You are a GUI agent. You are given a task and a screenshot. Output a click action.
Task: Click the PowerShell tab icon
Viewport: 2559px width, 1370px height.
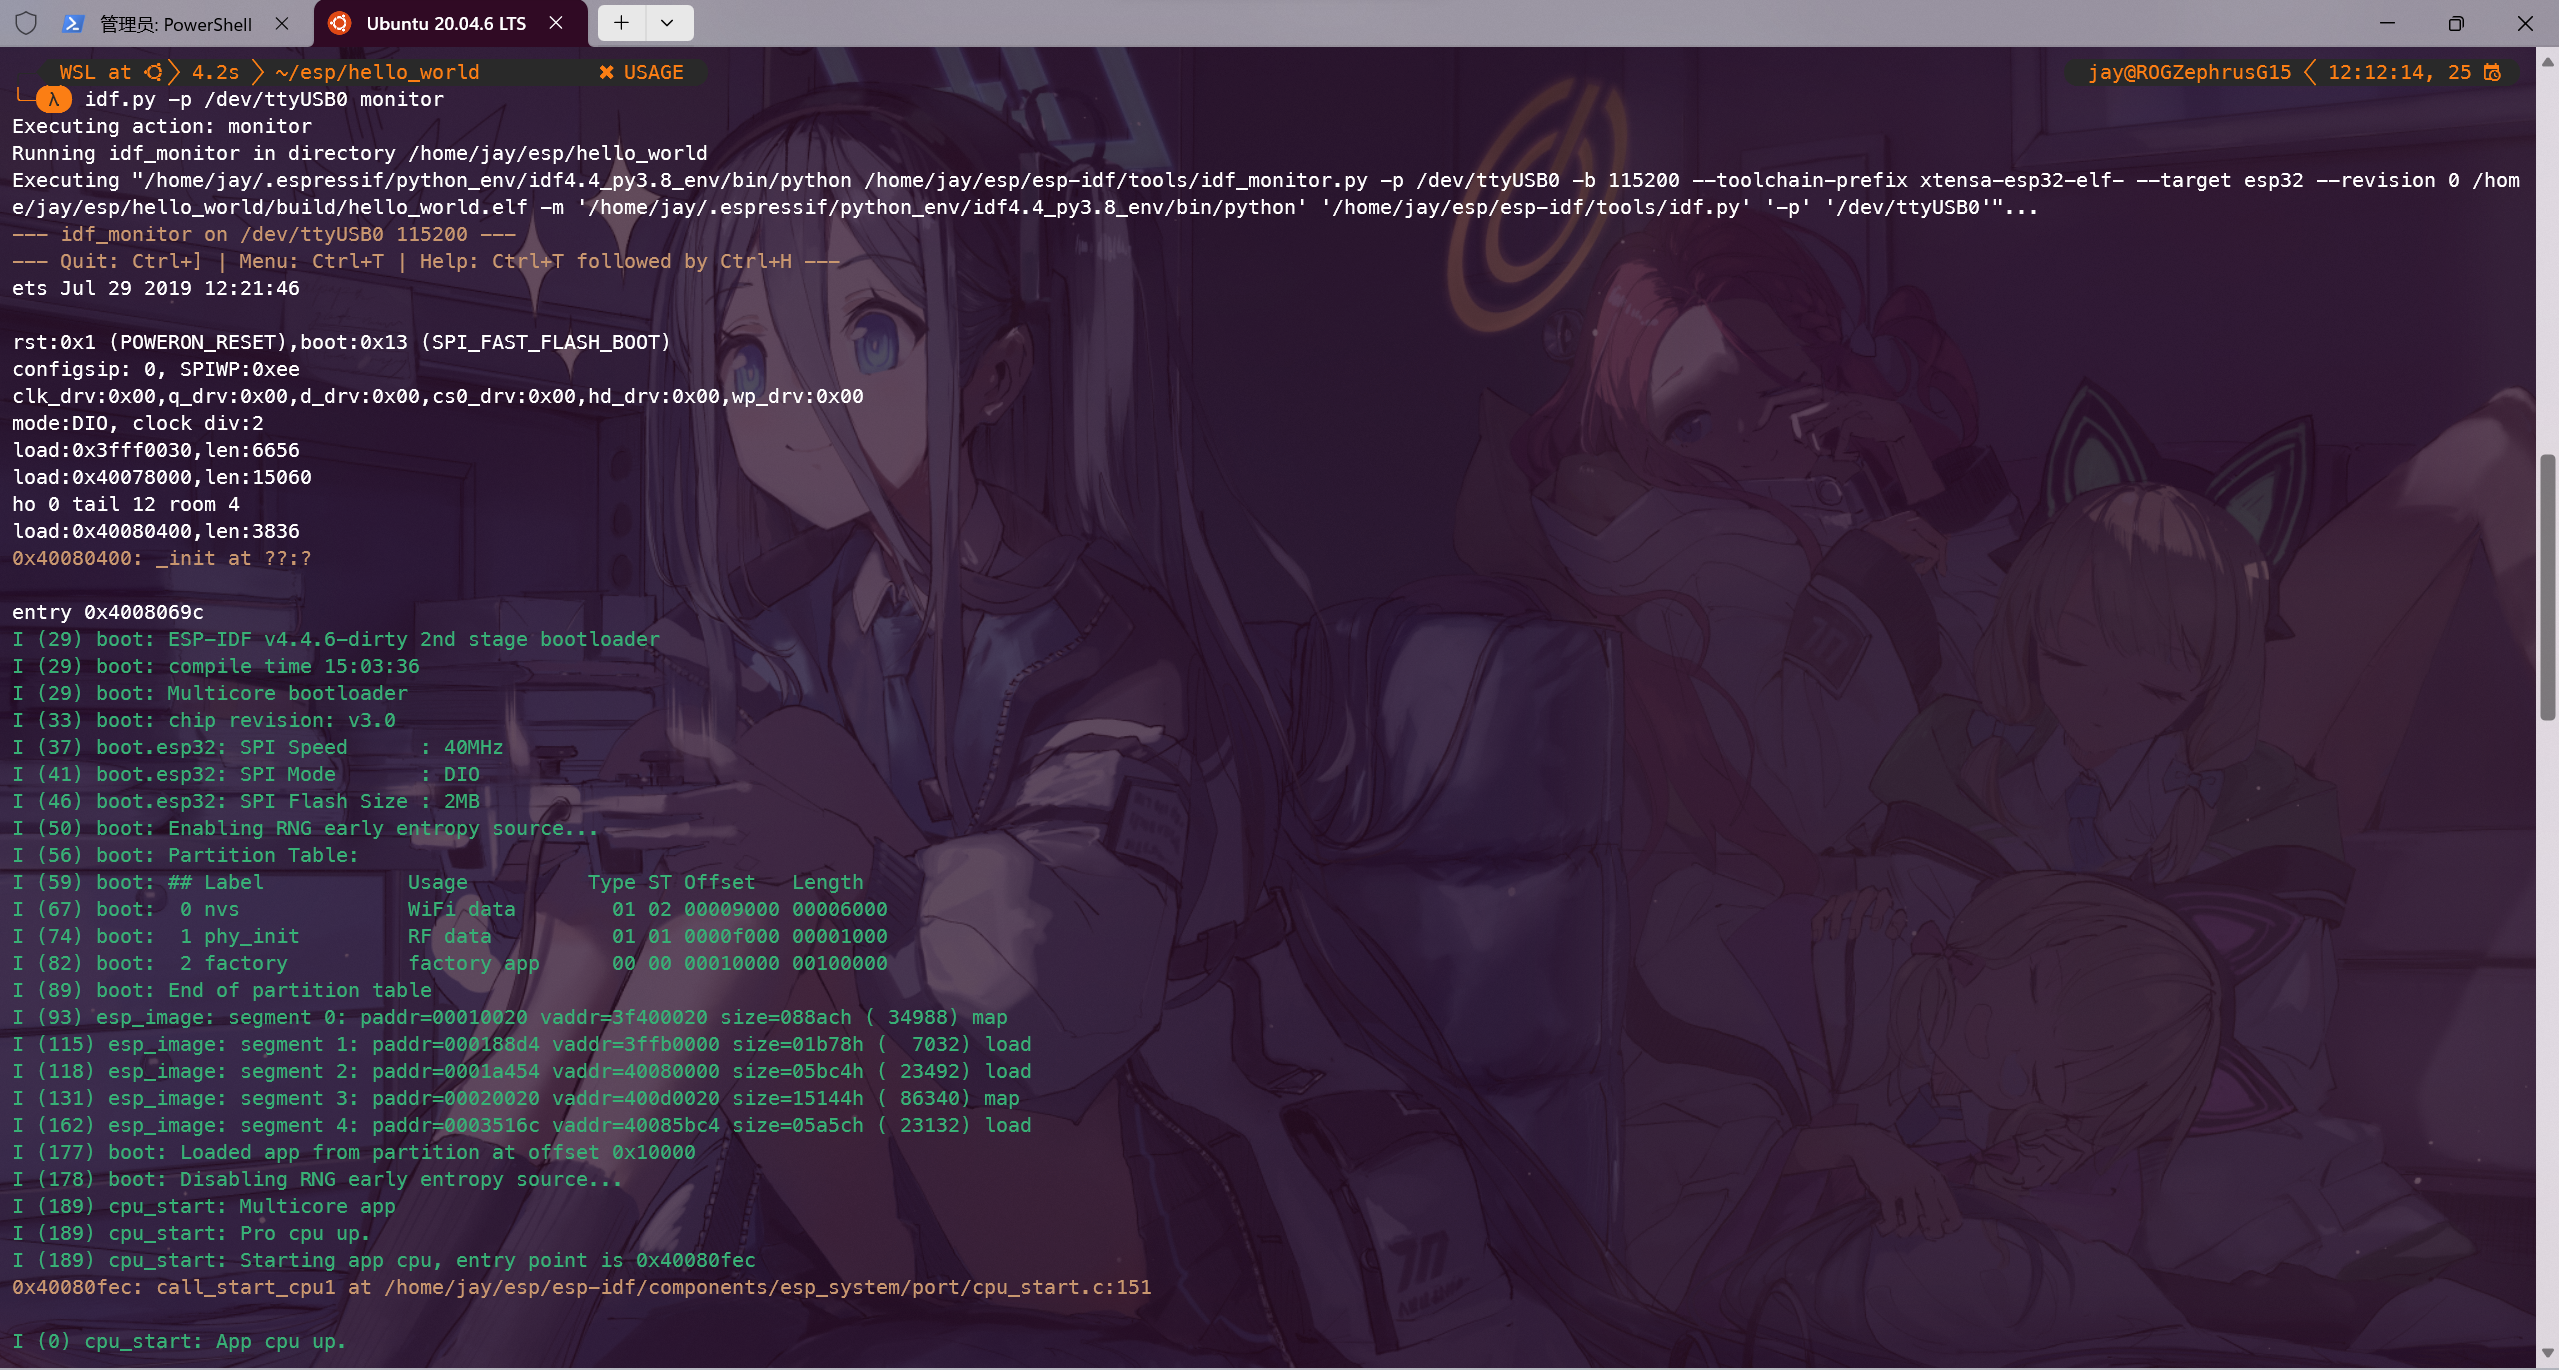[x=73, y=24]
